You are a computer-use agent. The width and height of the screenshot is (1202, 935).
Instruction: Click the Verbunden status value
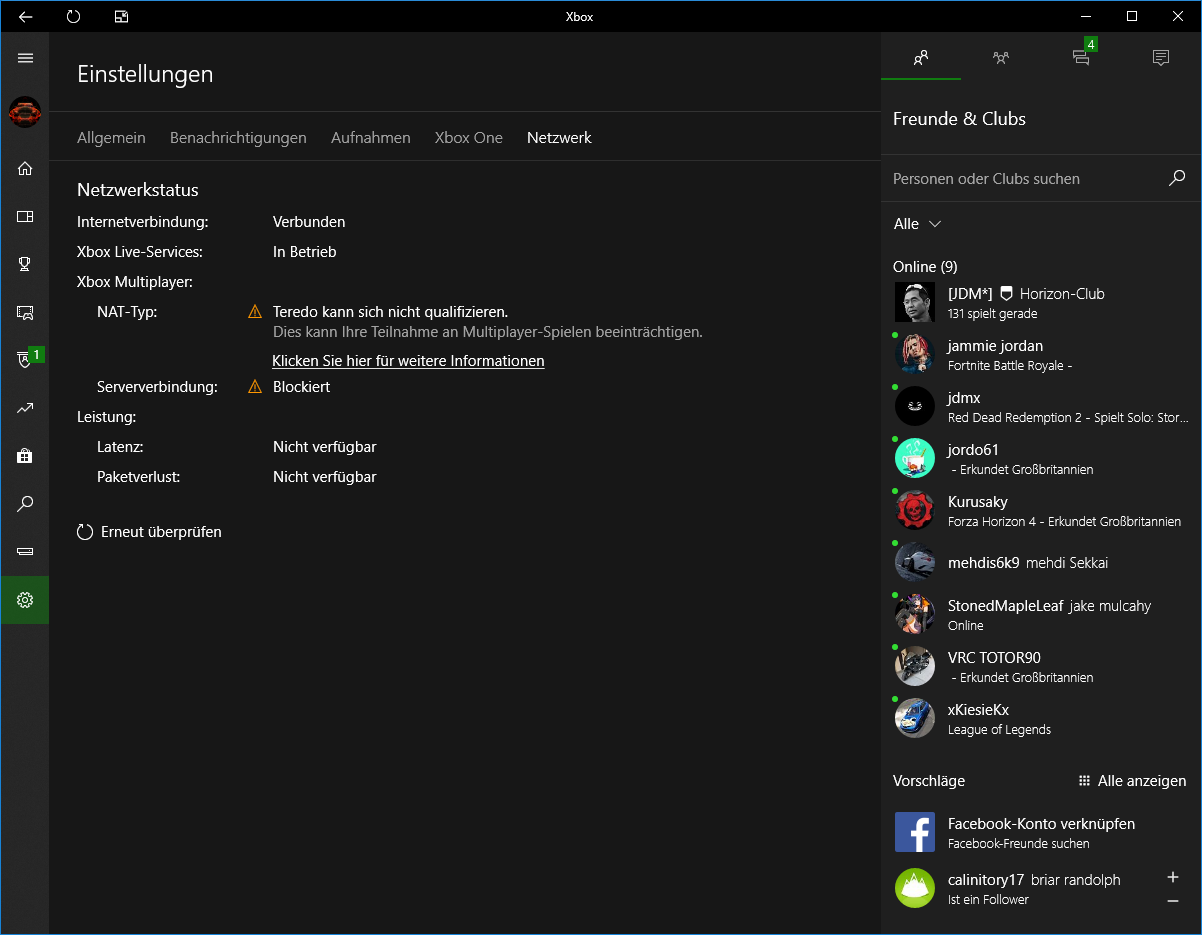point(309,222)
